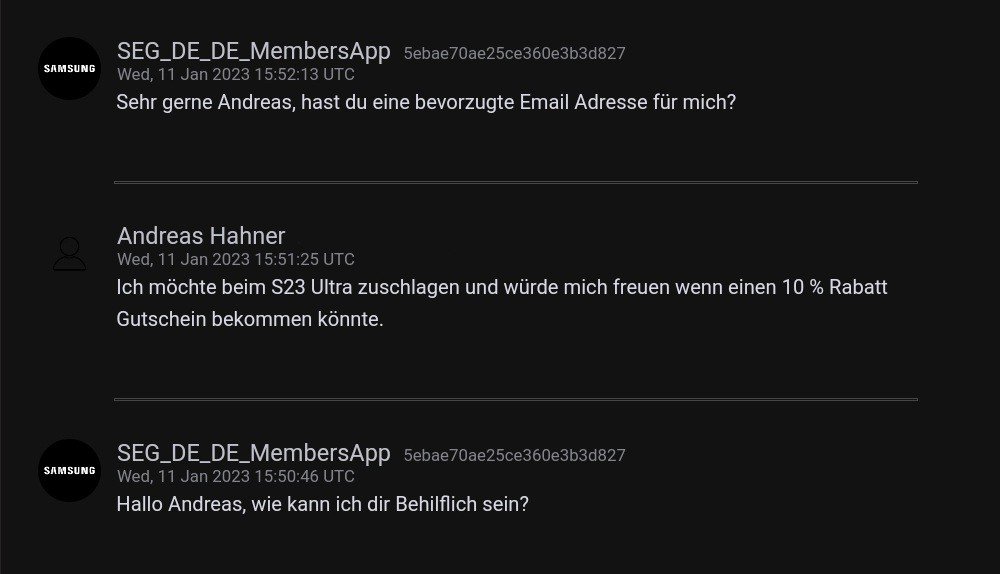Click the timestamp Wed, 11 Jan 2023 15:50:46 UTC

(235, 476)
